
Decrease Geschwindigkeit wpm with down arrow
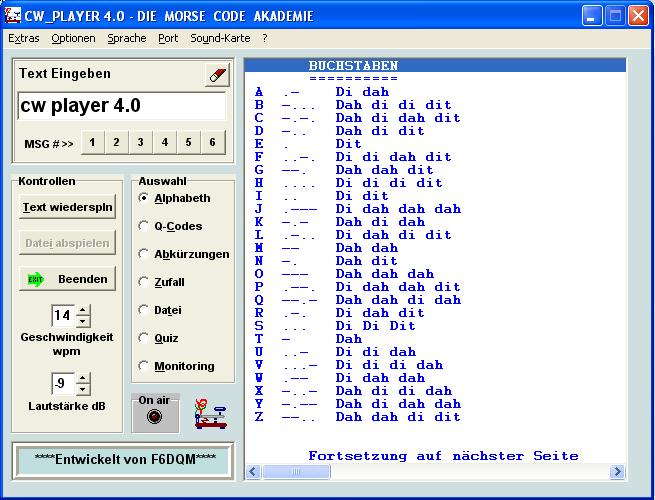(83, 321)
